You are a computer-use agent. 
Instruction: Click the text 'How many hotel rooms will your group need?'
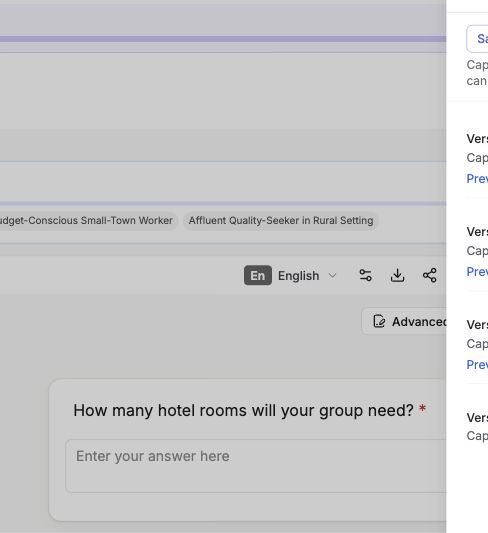click(x=243, y=410)
